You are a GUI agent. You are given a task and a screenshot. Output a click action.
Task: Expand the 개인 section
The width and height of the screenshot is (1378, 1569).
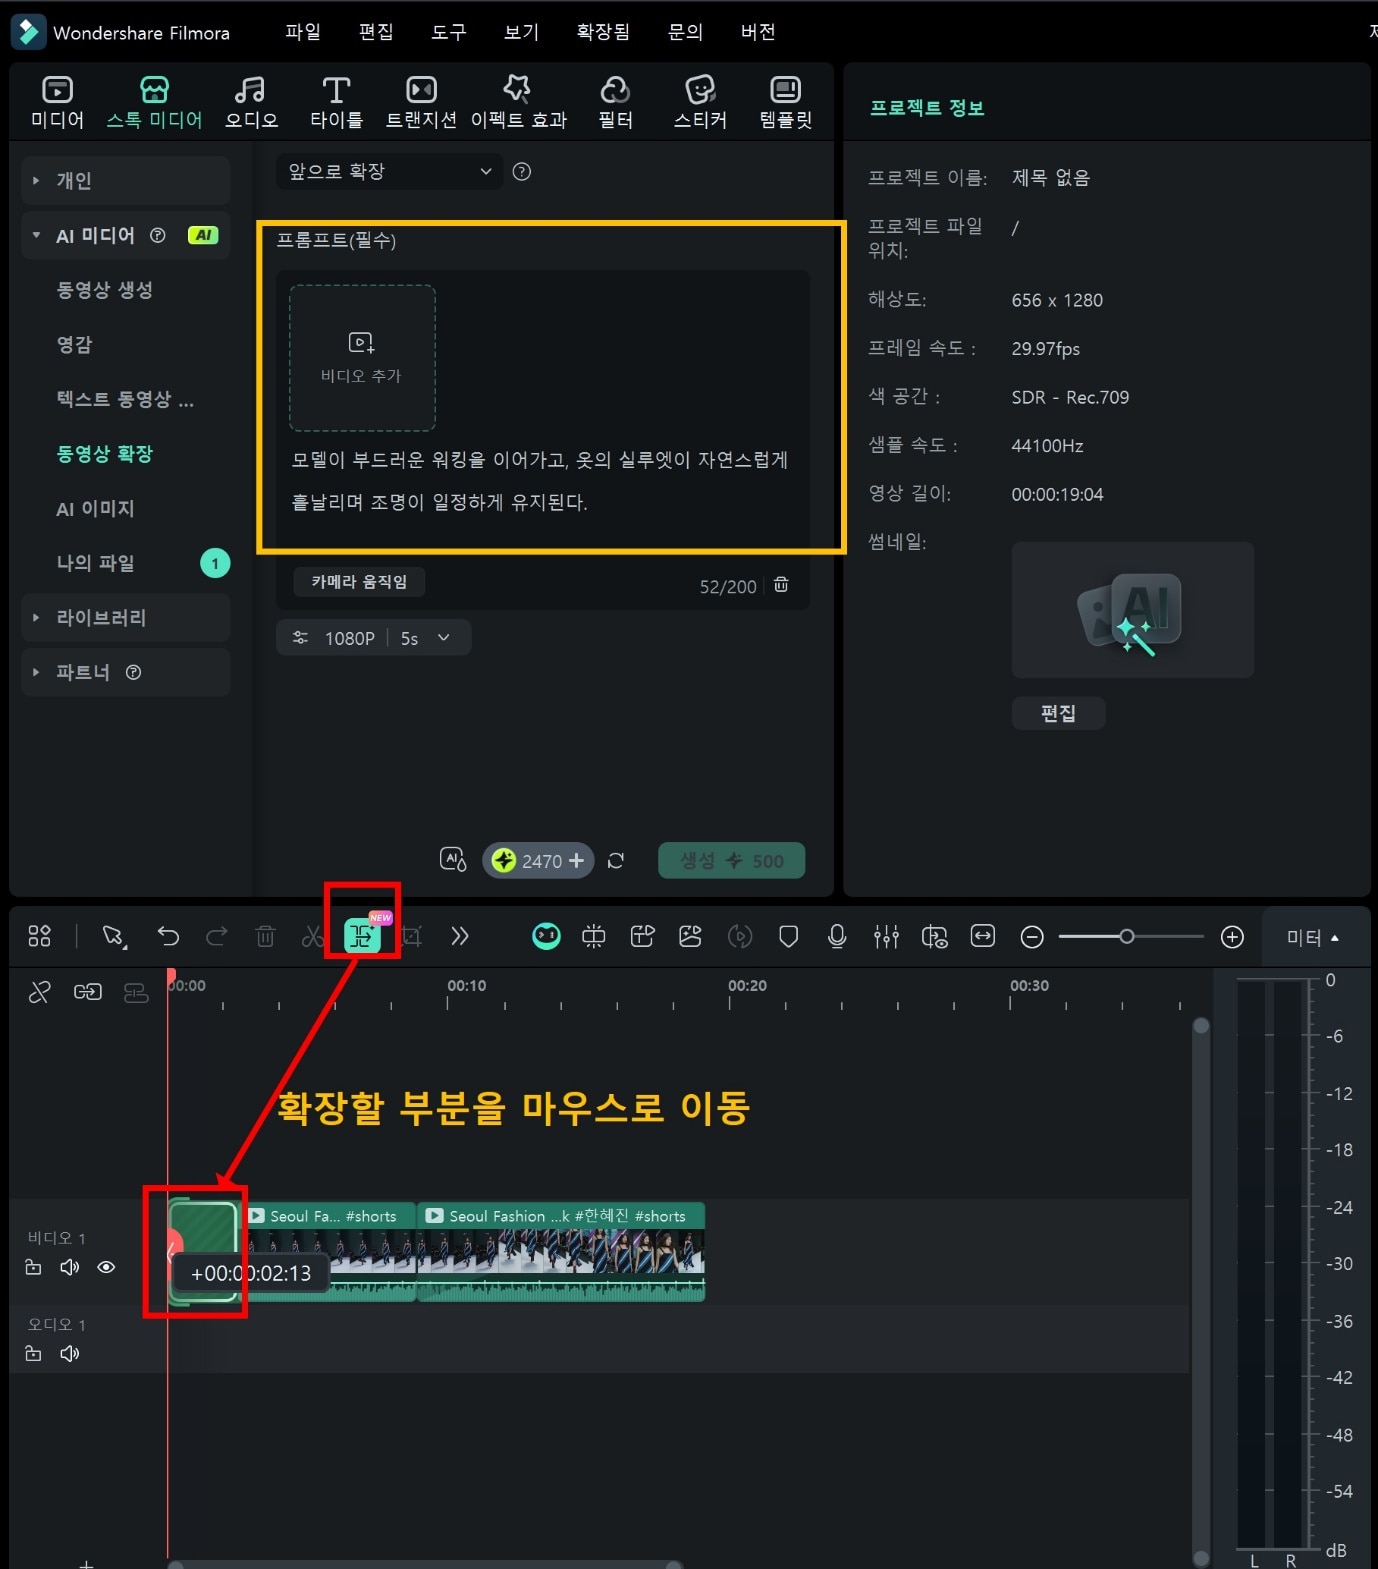coord(126,180)
